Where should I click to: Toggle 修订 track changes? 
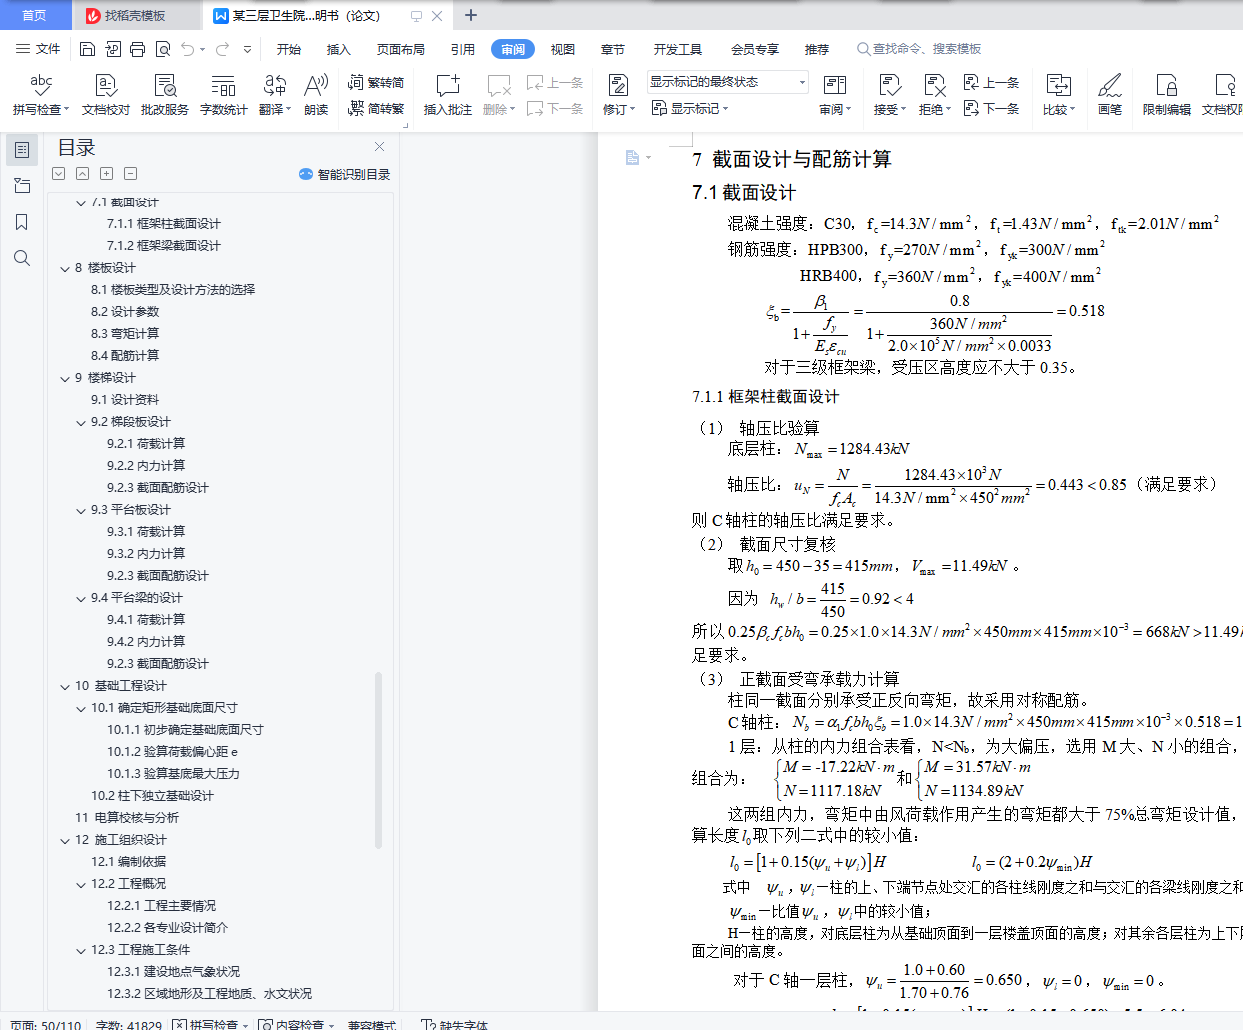[619, 95]
